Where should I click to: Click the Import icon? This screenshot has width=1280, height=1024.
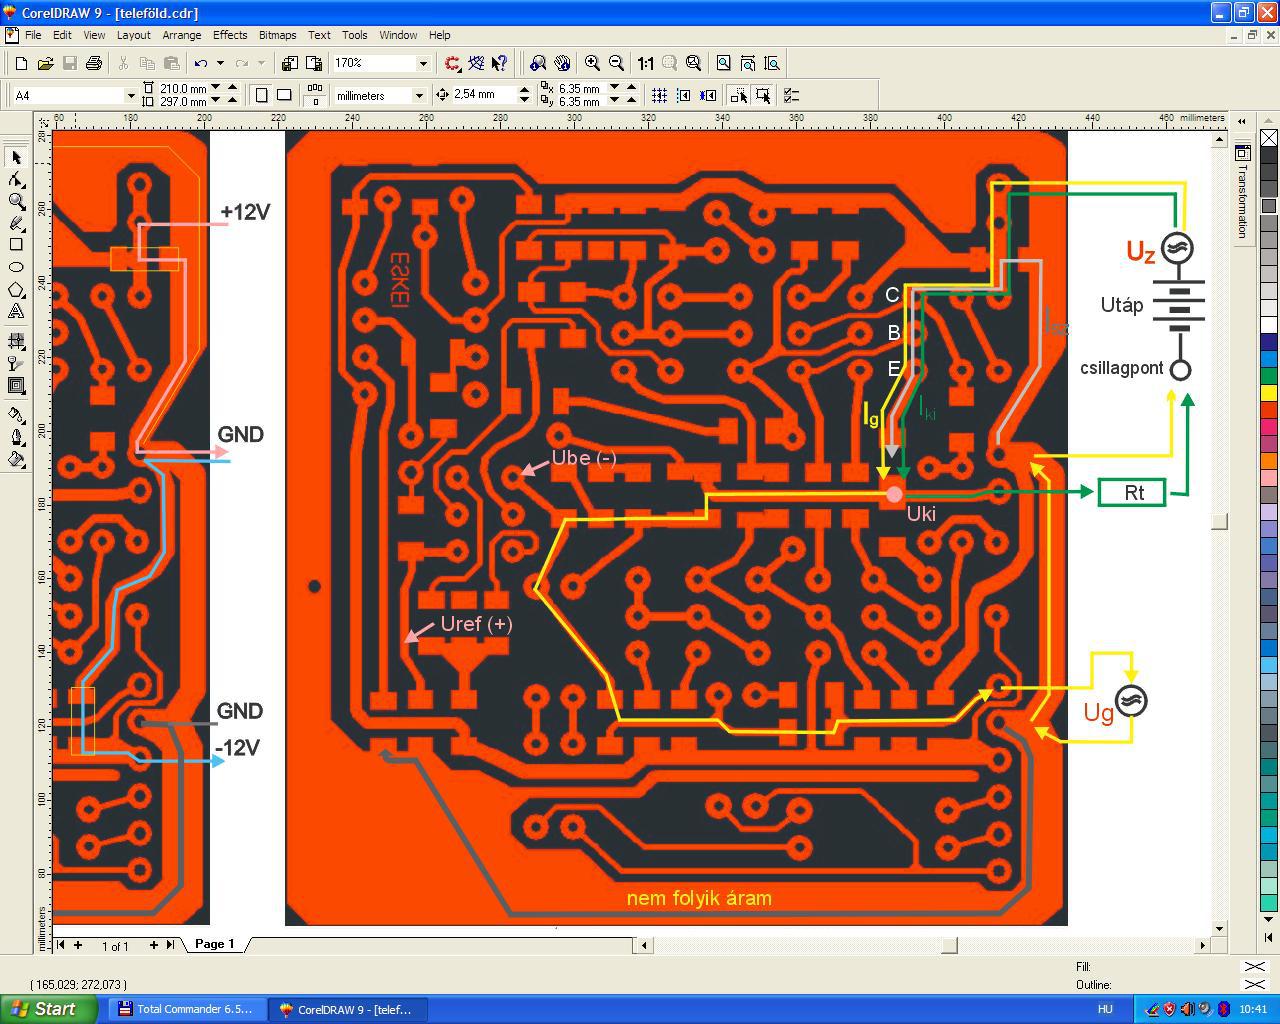(x=289, y=63)
